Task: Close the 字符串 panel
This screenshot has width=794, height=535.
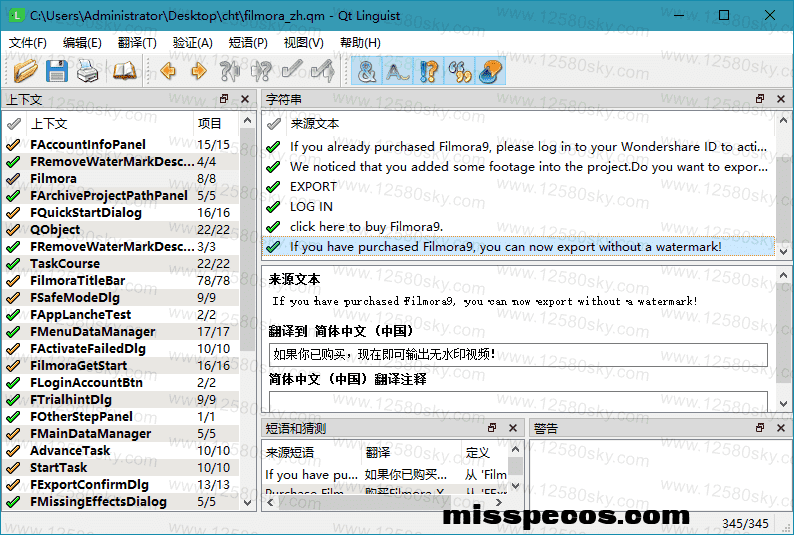Action: 781,99
